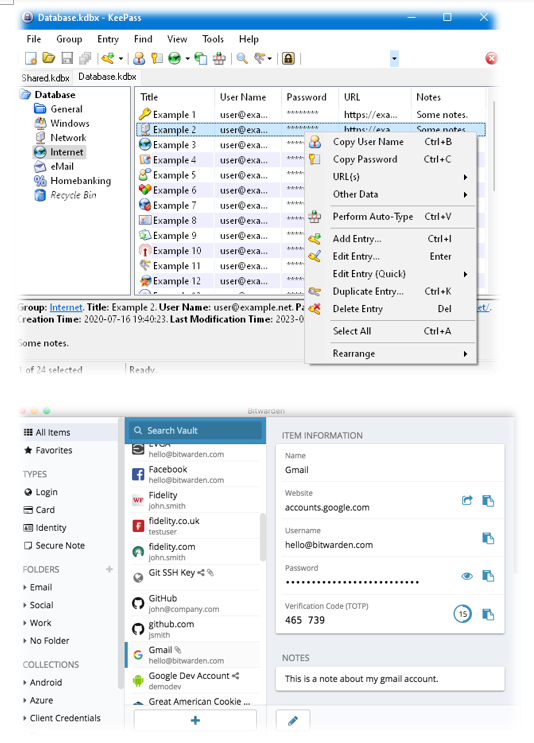
Task: Click the Copy Password toolbar icon
Action: pos(157,58)
